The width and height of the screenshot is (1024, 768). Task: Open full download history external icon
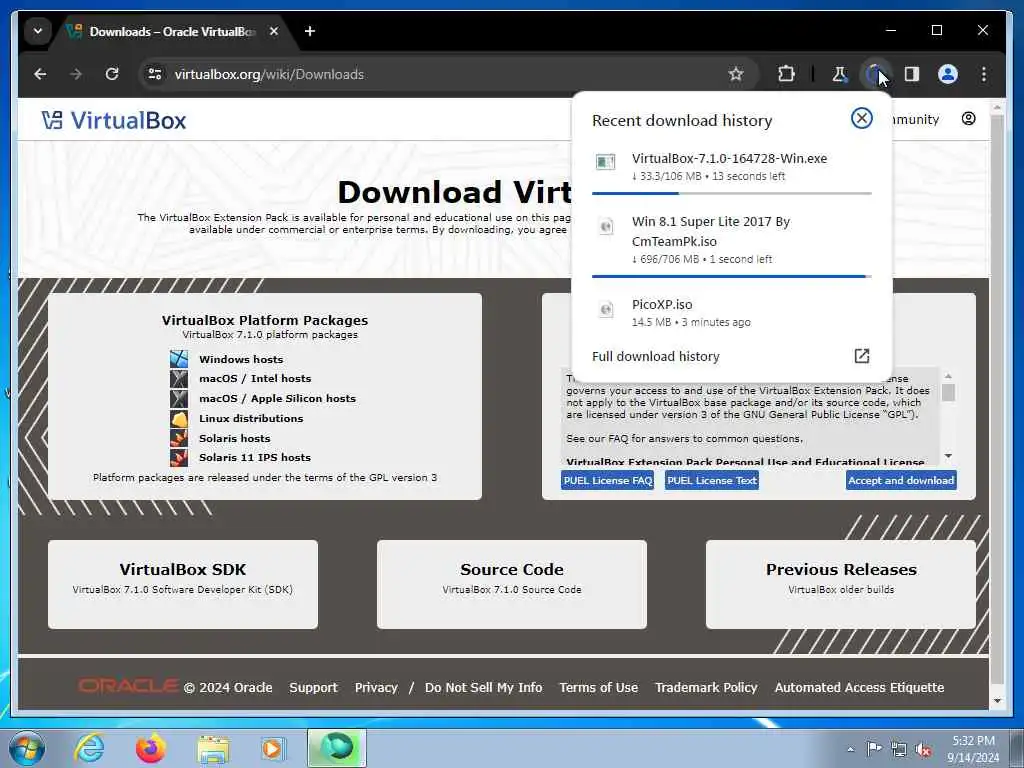(x=861, y=356)
